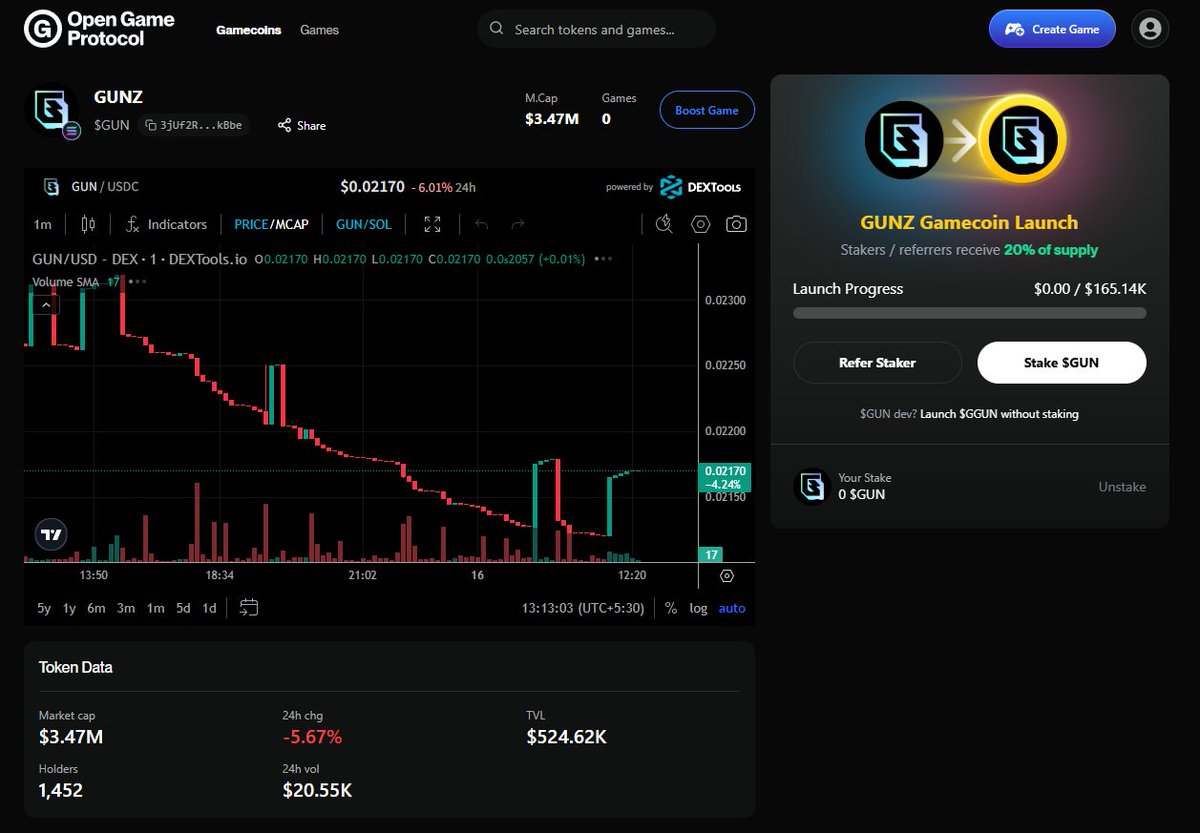Click the Stake $GUN button
Viewport: 1200px width, 833px height.
point(1061,362)
